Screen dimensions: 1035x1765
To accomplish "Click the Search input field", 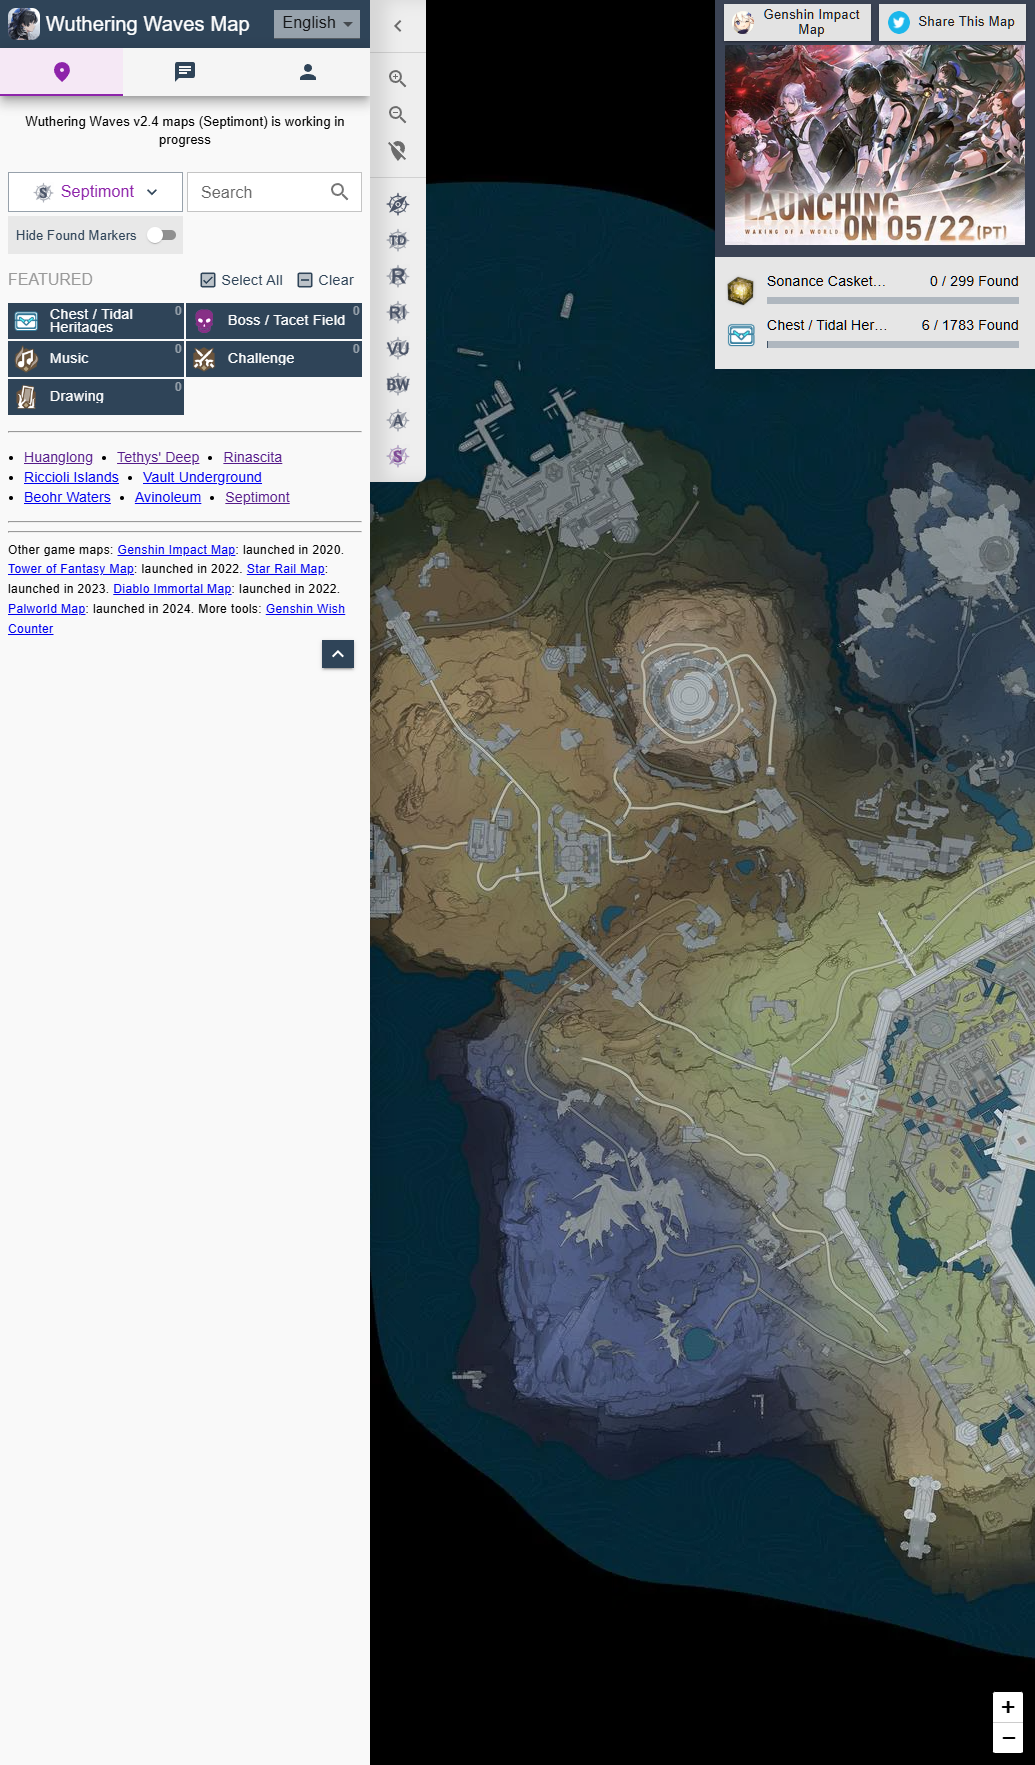I will 274,192.
